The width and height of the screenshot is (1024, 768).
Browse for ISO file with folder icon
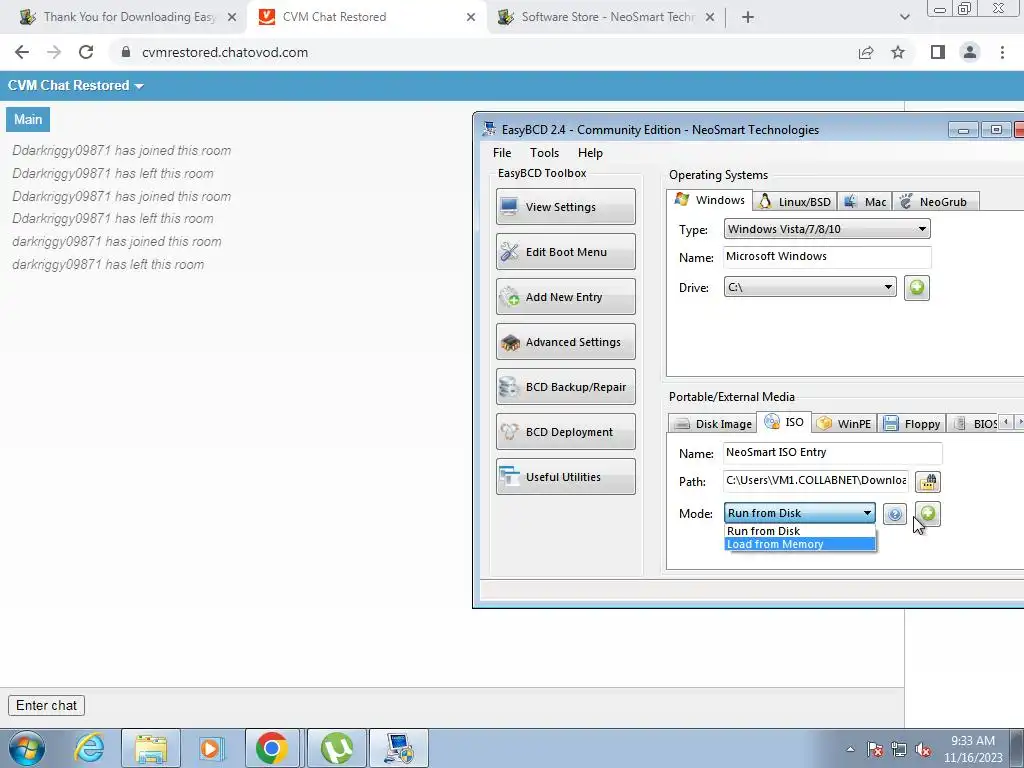click(x=927, y=481)
